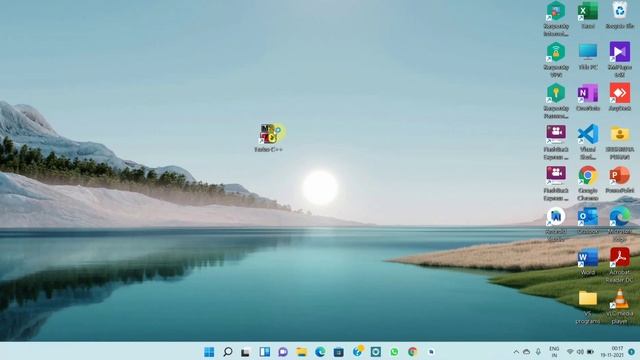The image size is (640, 360).
Task: Select the Turbo C++ desktop shortcut
Action: [x=269, y=138]
